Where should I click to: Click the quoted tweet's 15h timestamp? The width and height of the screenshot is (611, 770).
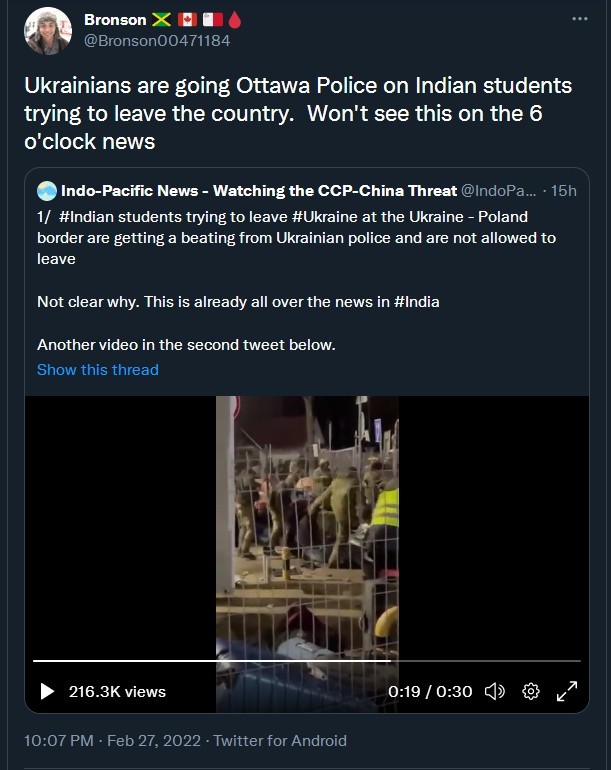point(565,191)
